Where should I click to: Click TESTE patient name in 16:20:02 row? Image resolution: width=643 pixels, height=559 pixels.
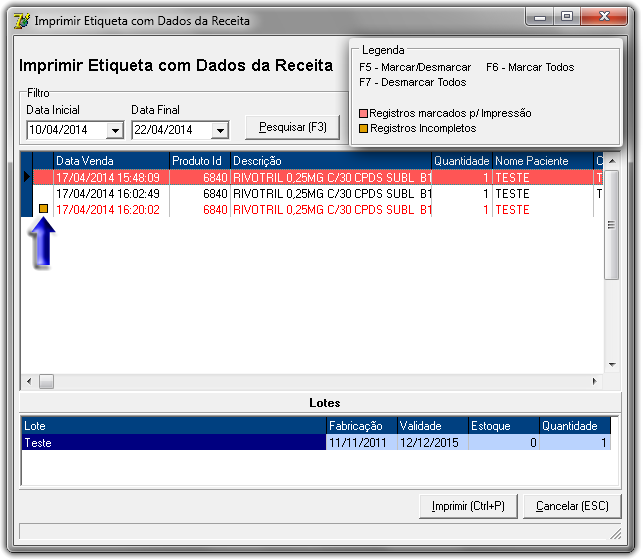[x=512, y=210]
